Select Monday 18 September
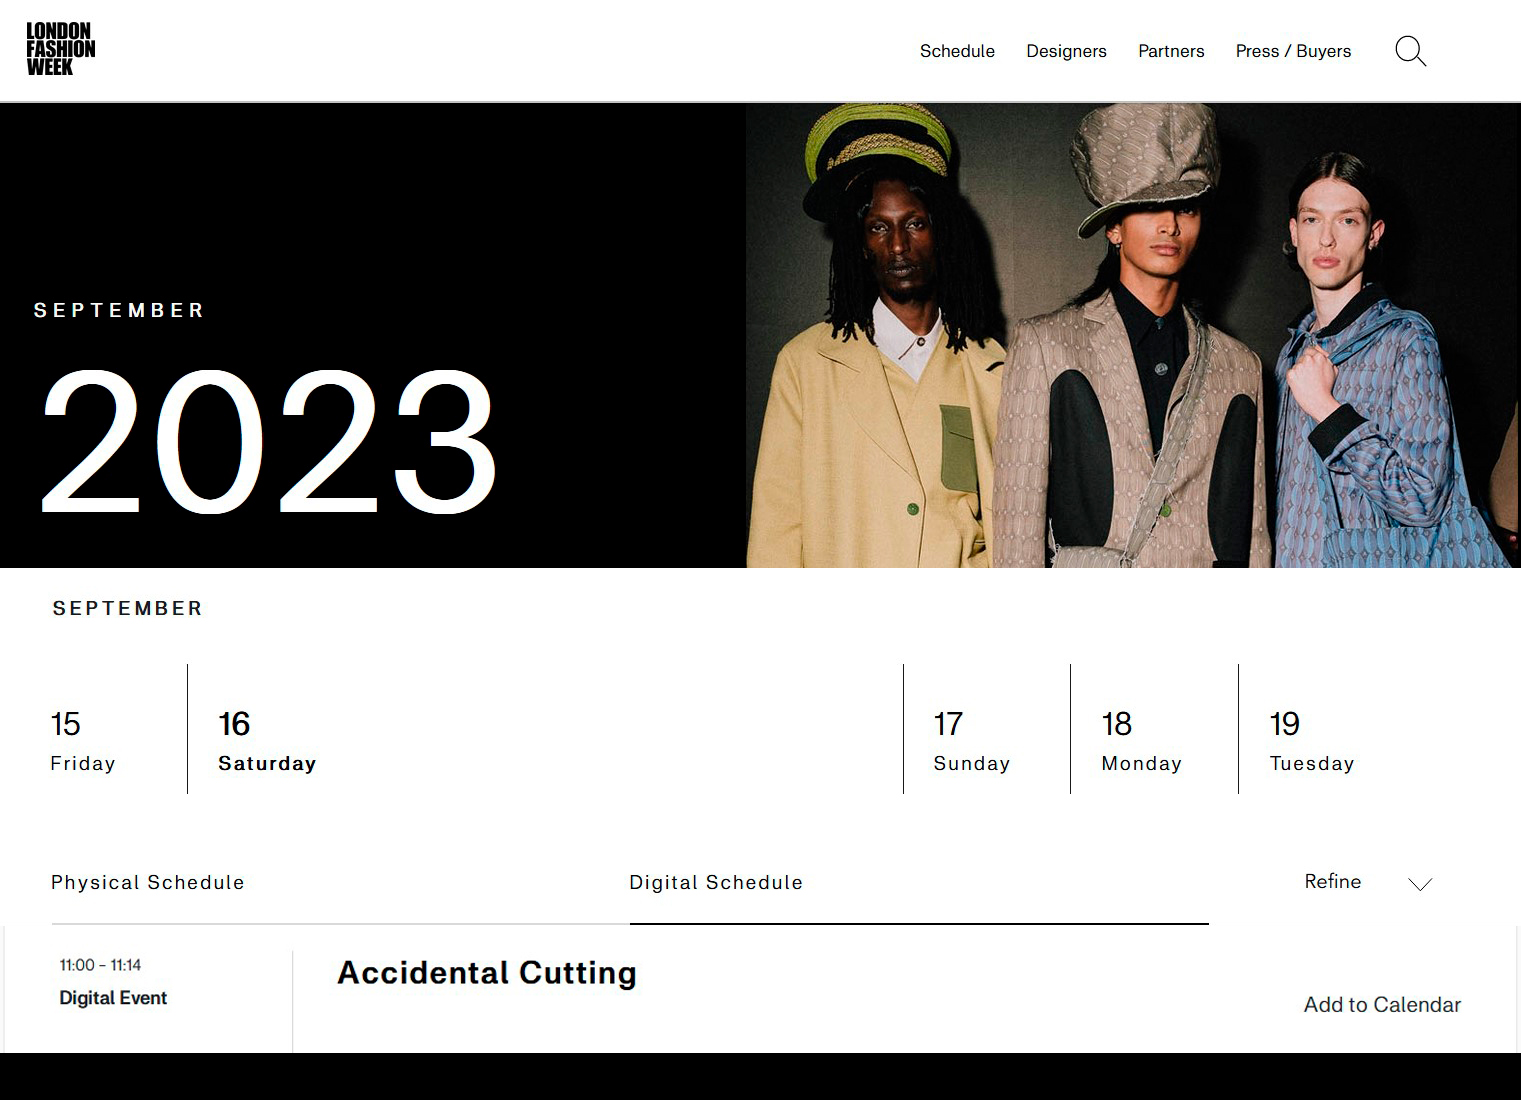This screenshot has width=1521, height=1100. pyautogui.click(x=1141, y=741)
